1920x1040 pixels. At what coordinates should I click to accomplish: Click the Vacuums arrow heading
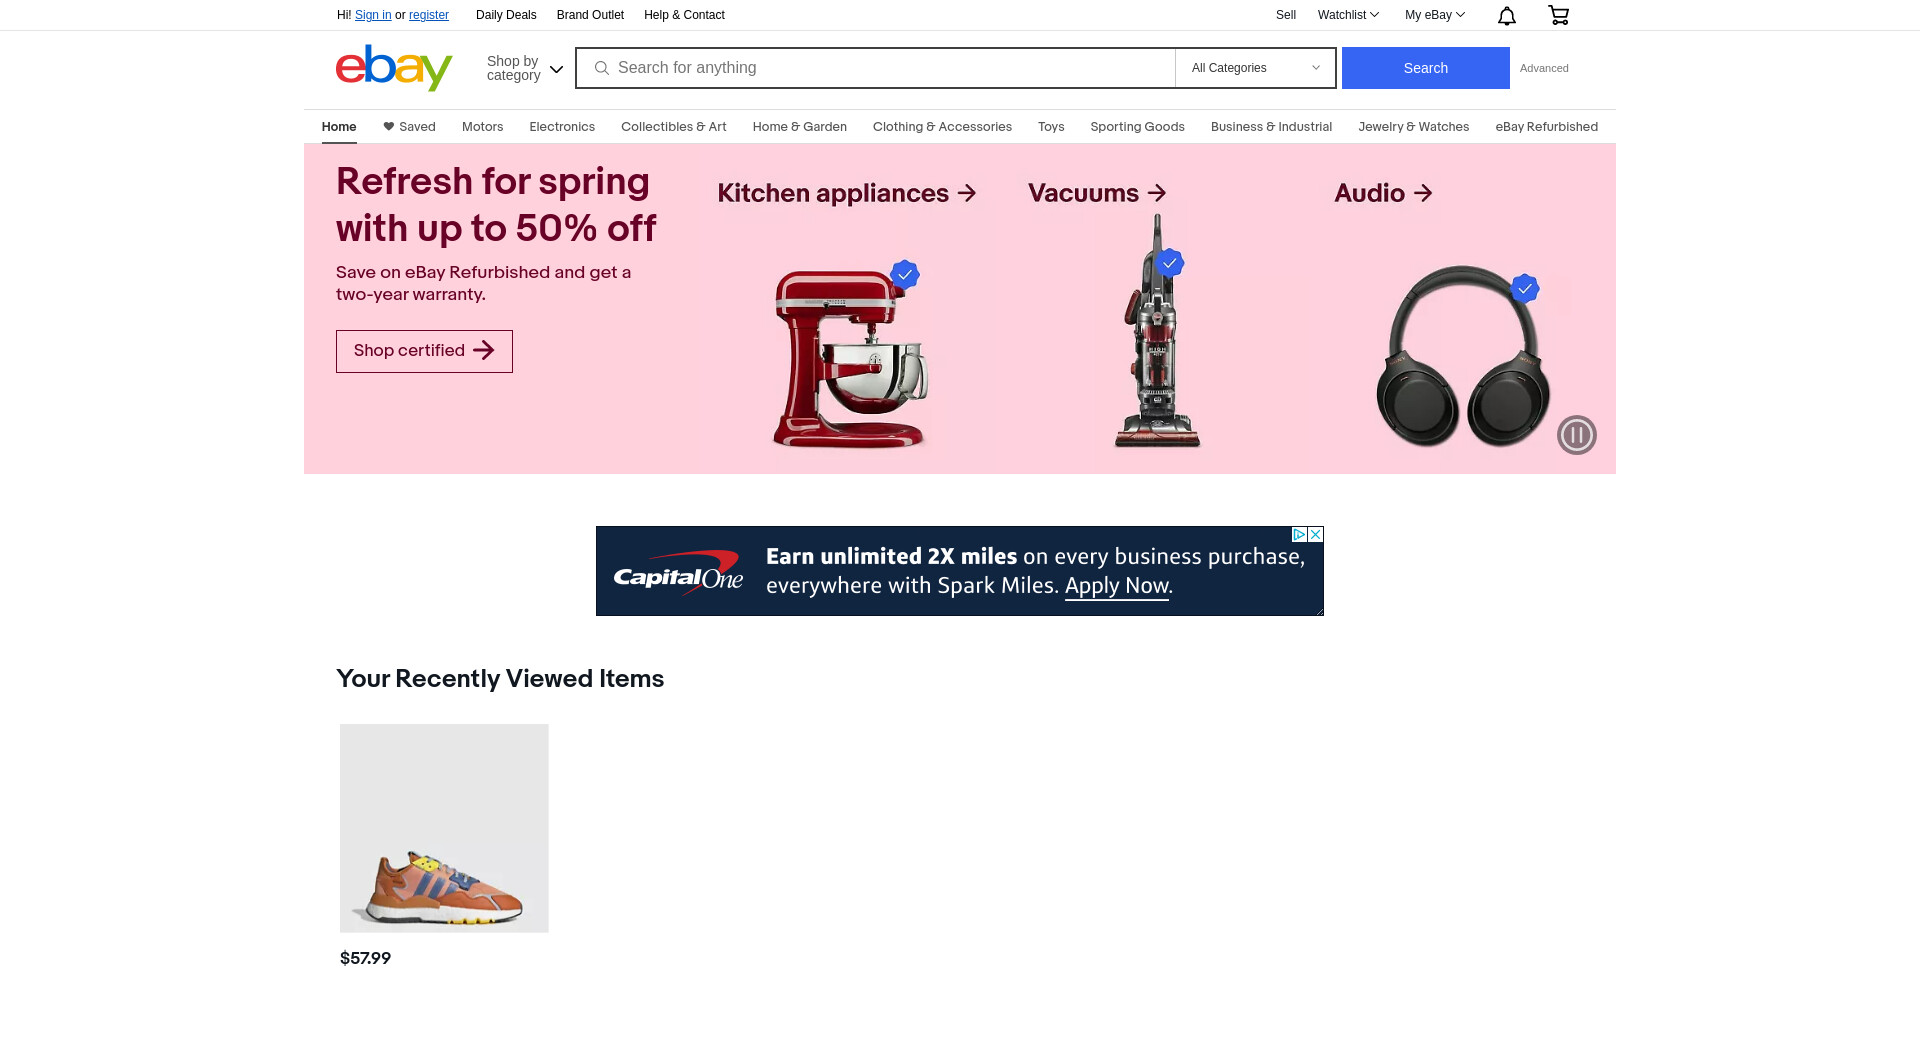pos(1097,193)
